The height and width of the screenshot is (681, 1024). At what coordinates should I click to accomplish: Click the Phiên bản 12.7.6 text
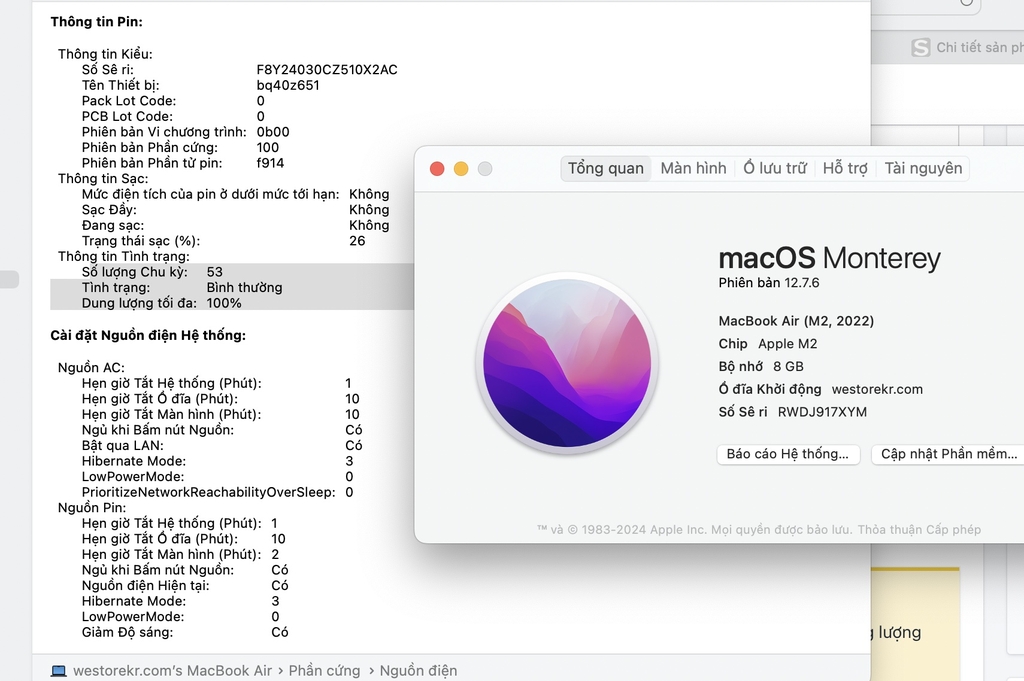tap(769, 283)
